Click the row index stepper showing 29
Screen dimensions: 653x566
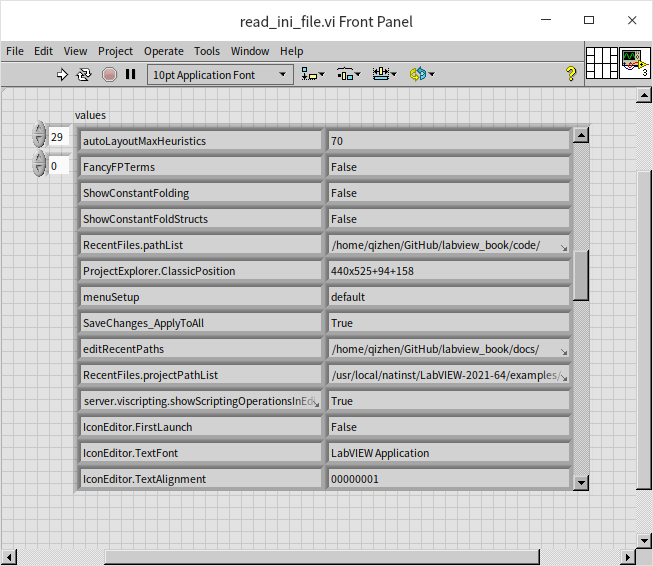[39, 137]
